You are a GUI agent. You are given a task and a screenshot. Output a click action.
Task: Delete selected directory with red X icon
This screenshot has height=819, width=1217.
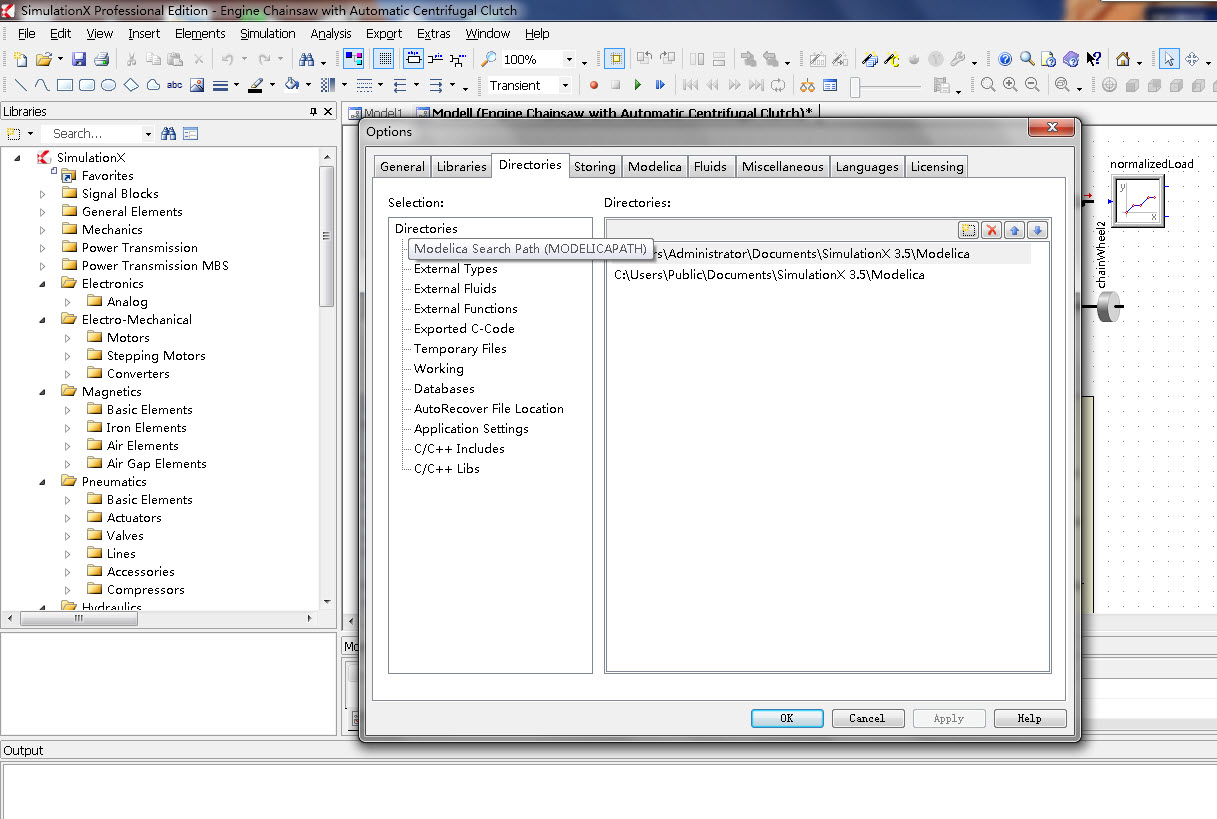991,230
